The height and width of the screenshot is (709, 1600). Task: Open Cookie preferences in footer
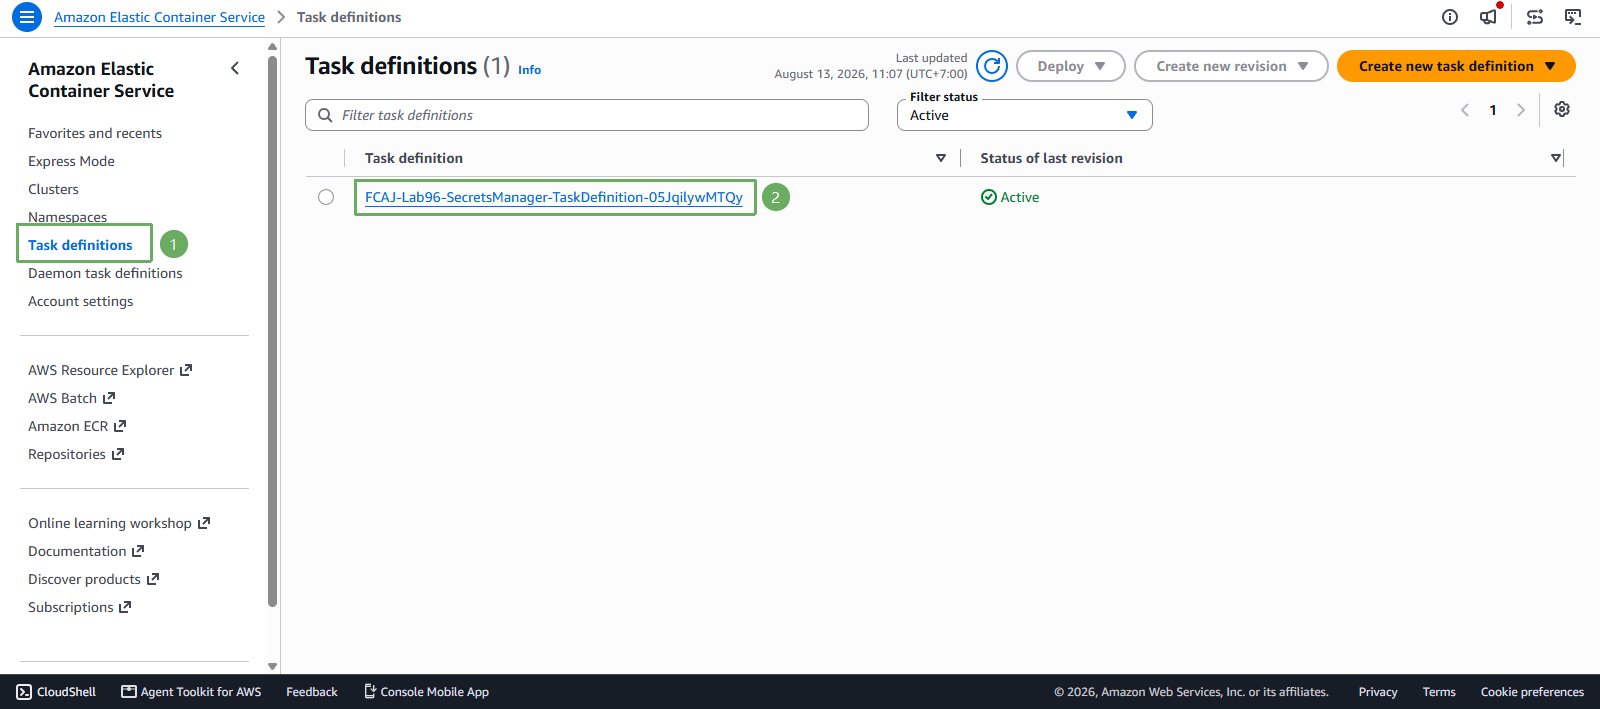pos(1532,692)
